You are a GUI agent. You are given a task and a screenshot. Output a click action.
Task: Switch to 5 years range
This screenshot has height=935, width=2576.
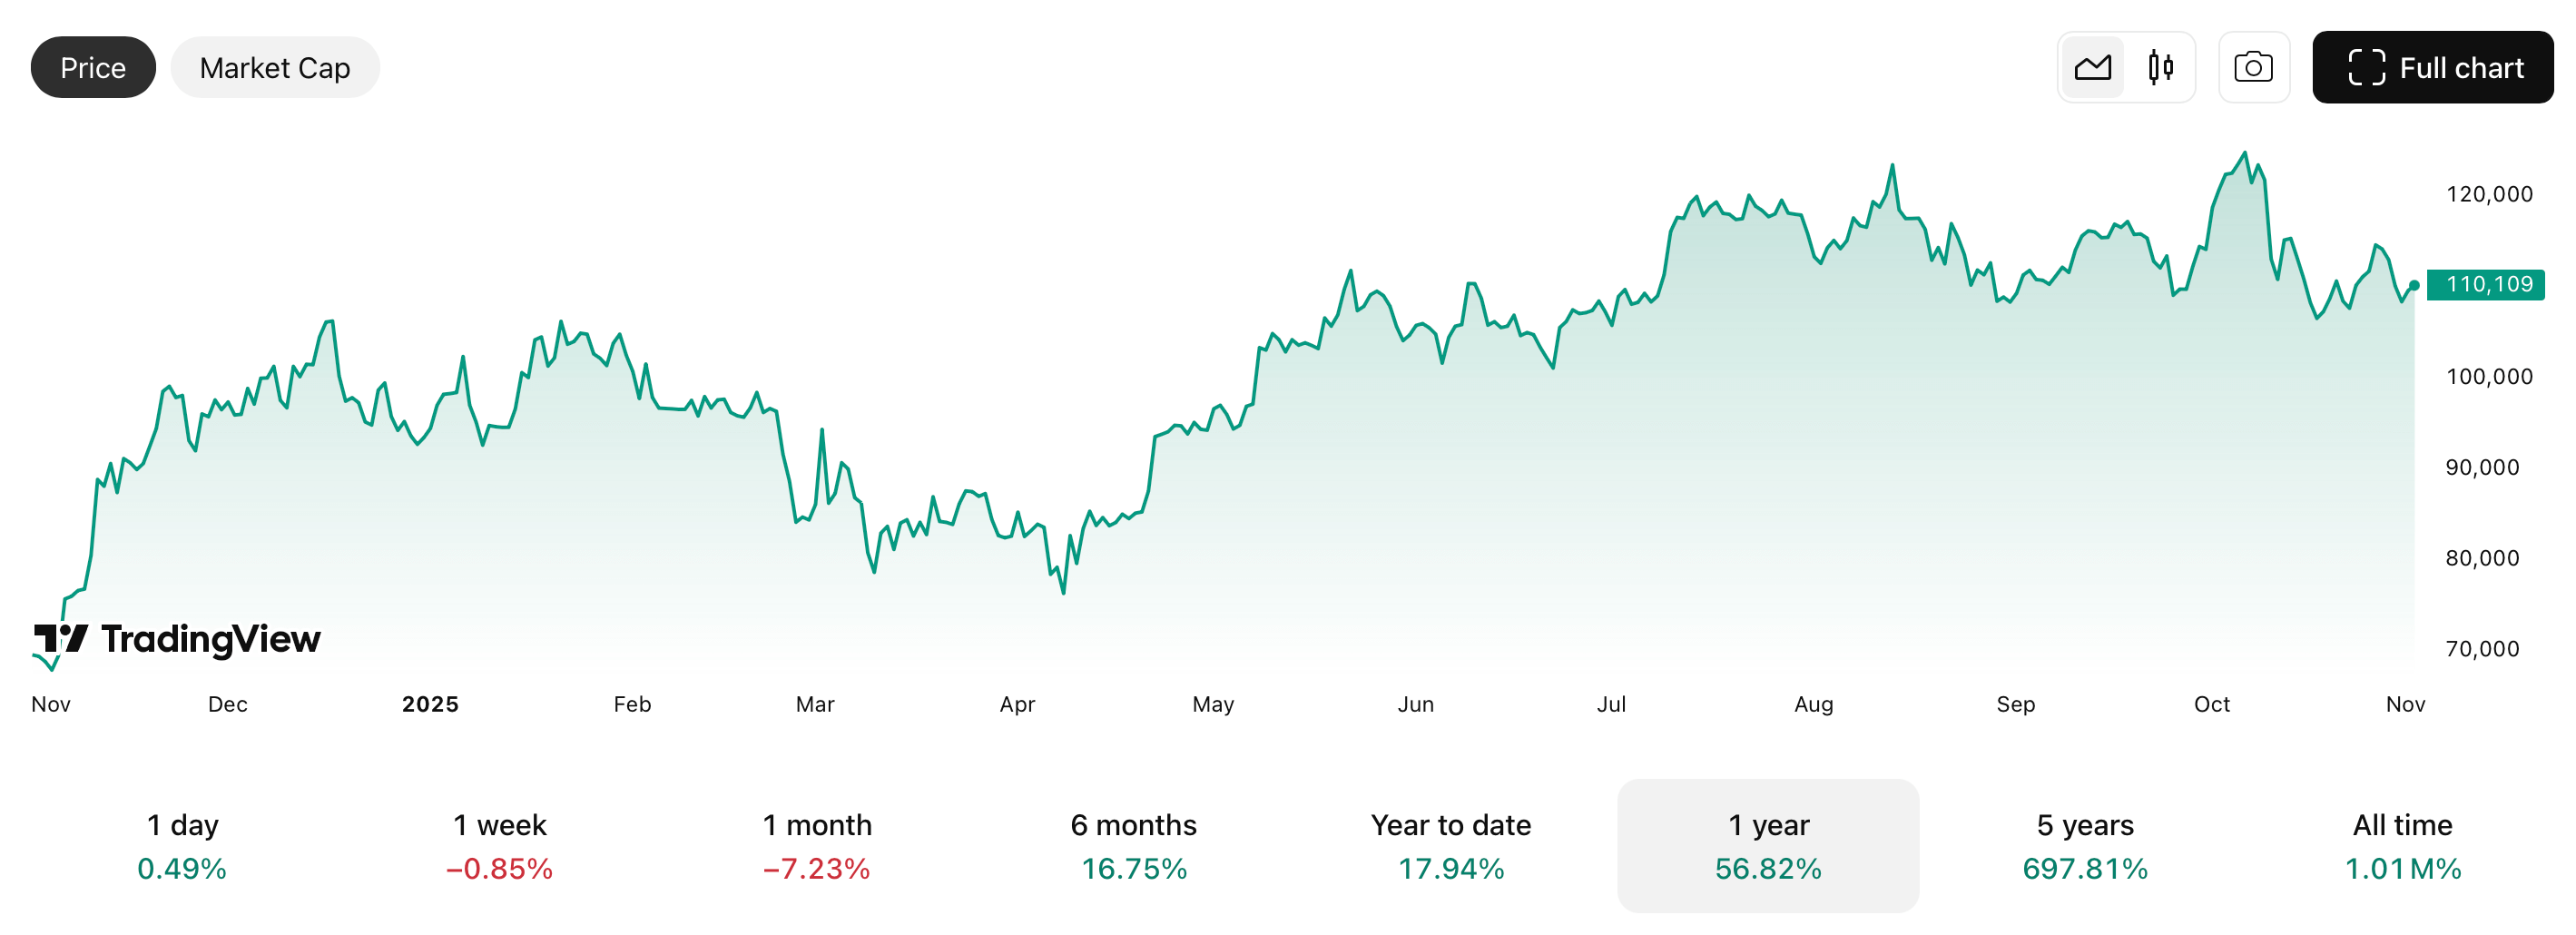2085,845
